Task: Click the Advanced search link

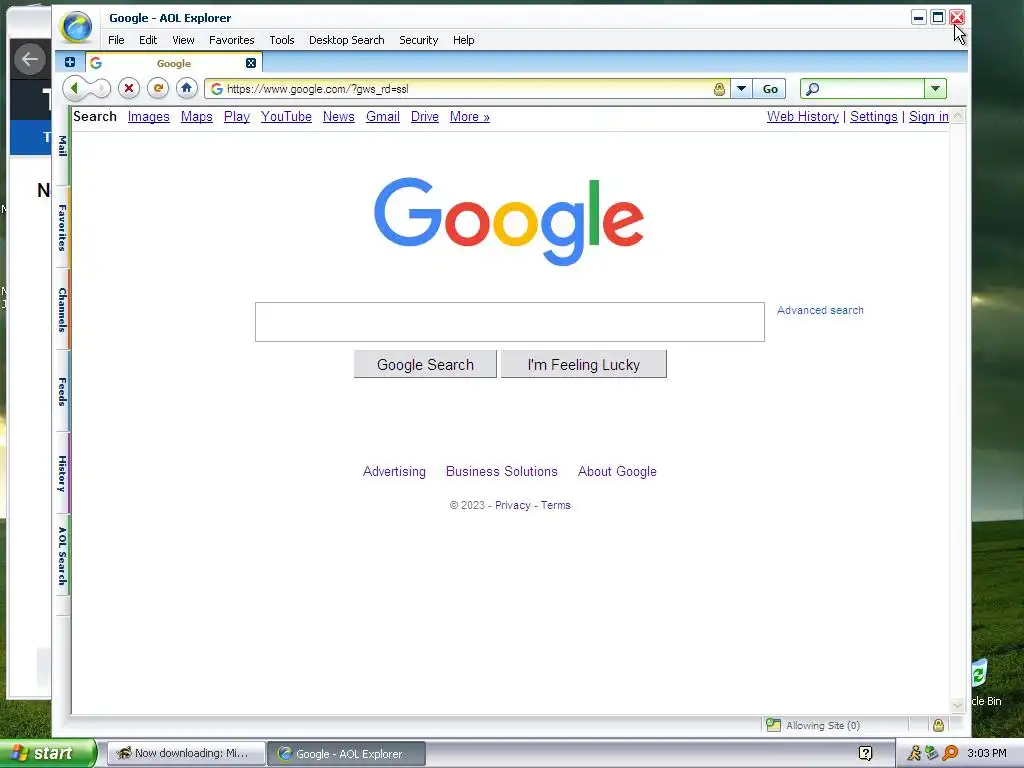Action: (820, 310)
